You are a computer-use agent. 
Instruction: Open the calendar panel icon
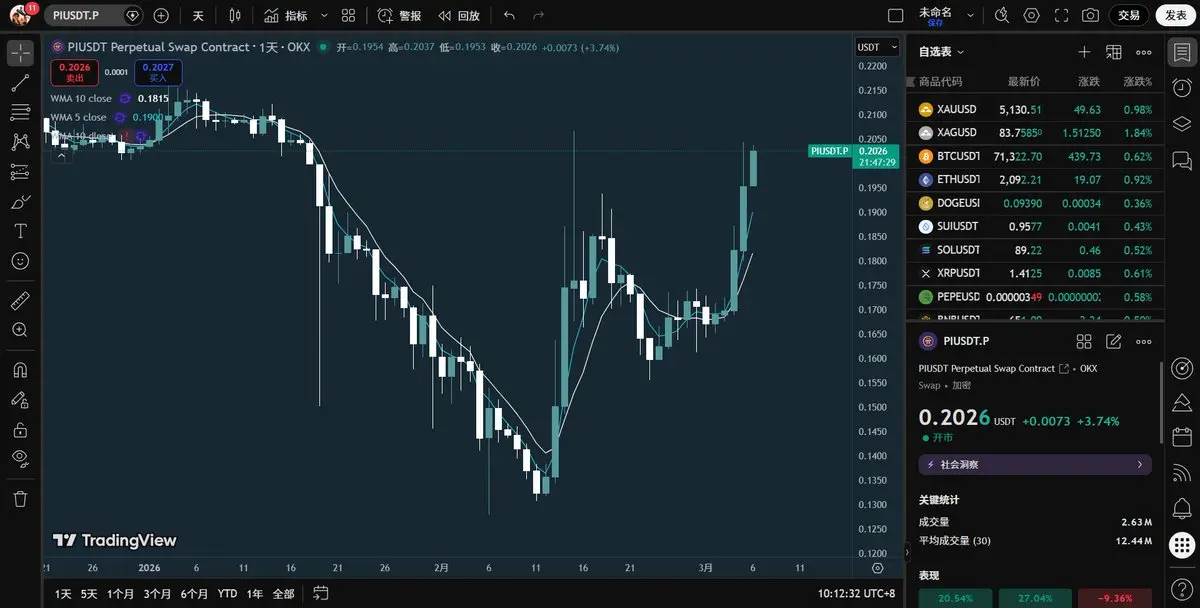click(1181, 437)
